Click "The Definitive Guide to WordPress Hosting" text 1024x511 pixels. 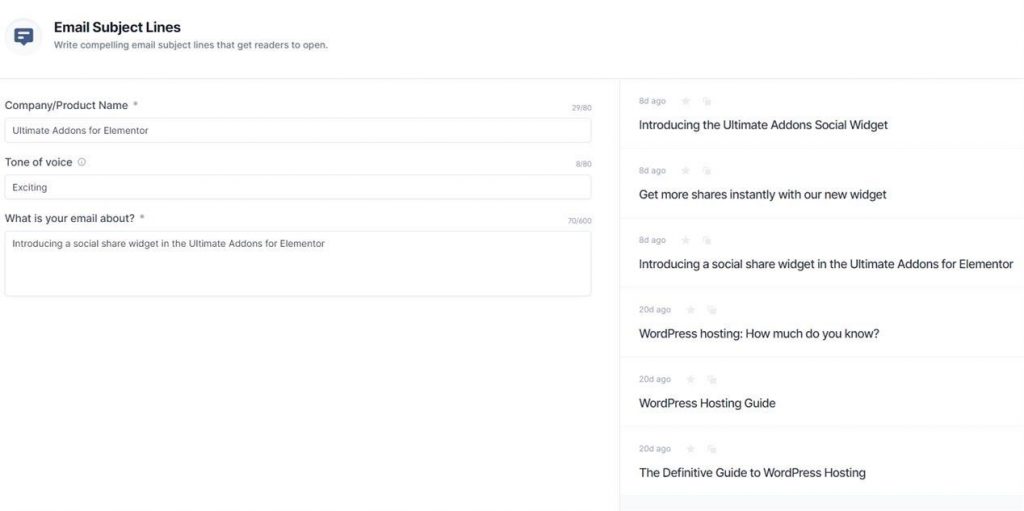pyautogui.click(x=752, y=473)
